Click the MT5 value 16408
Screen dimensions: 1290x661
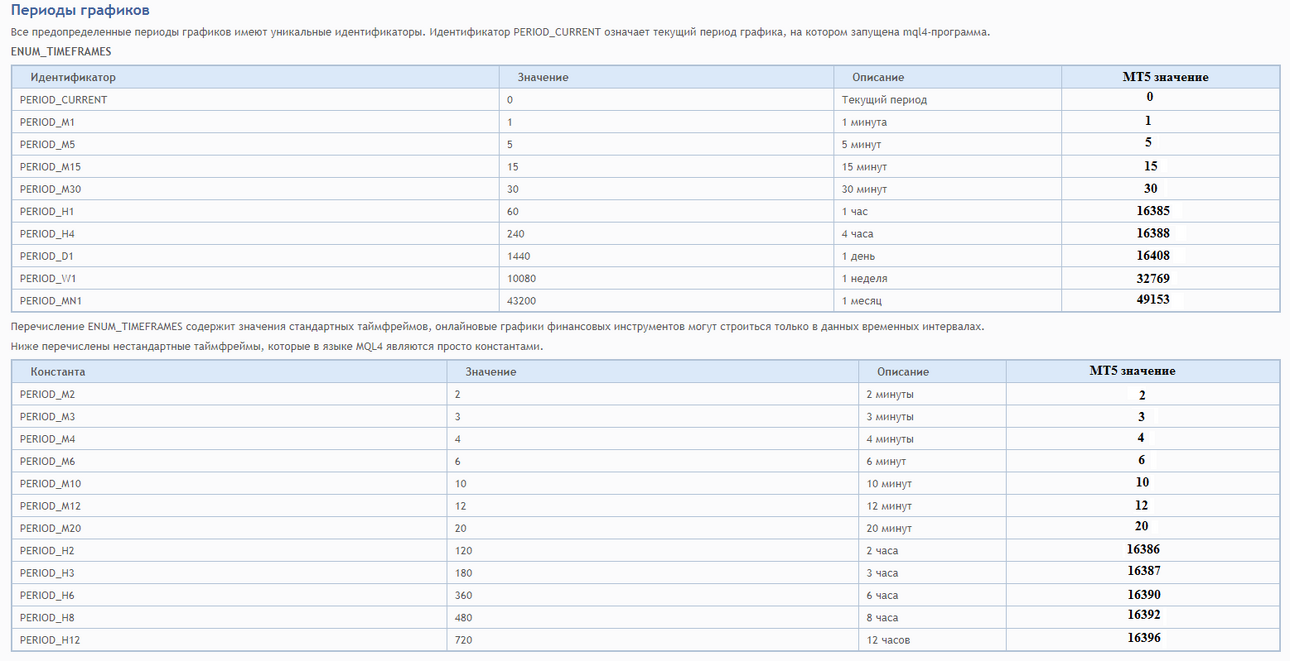1153,255
